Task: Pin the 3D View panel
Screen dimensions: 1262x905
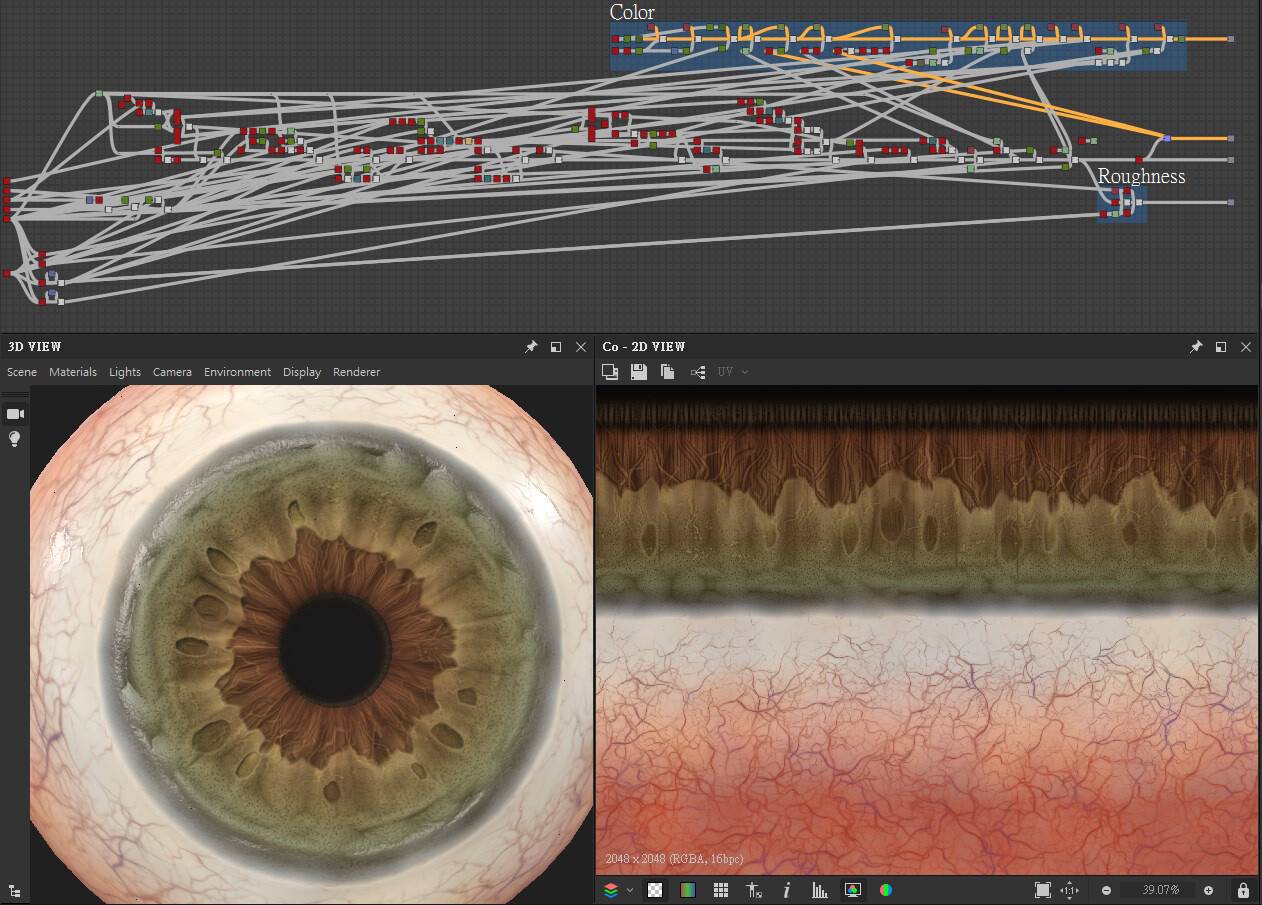Action: pos(531,347)
